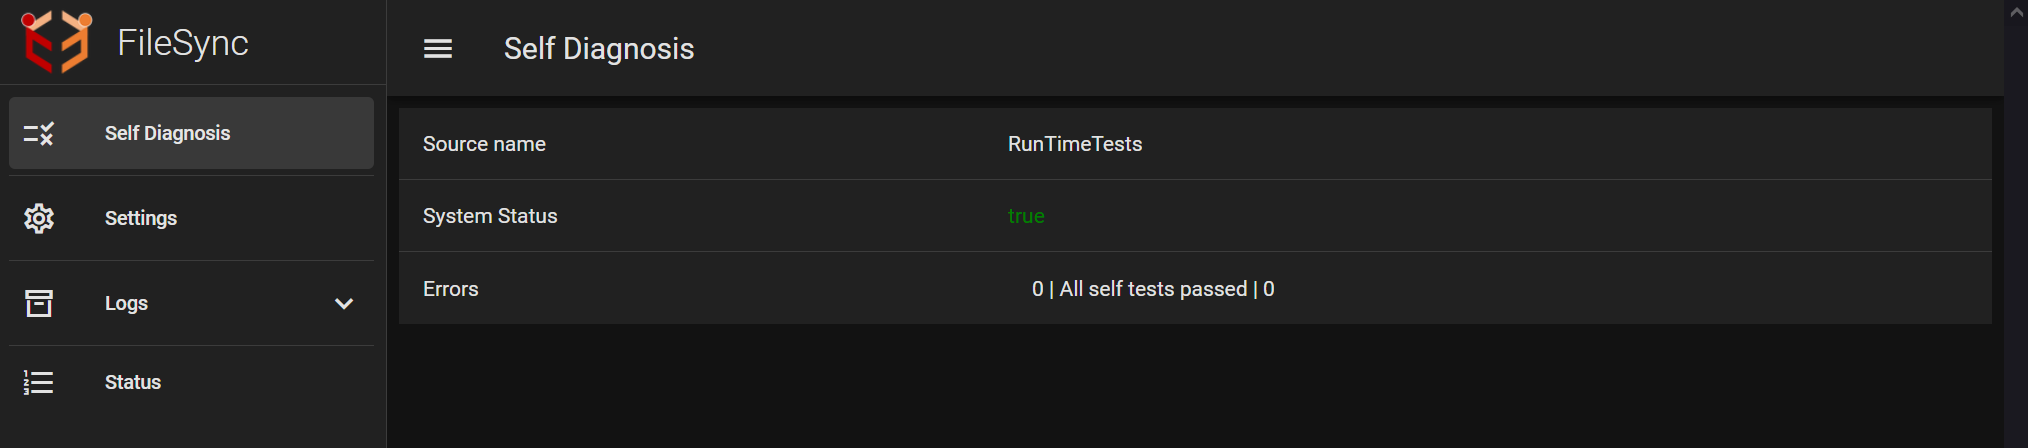
Task: Expand the Logs submenu chevron
Action: pyautogui.click(x=344, y=303)
